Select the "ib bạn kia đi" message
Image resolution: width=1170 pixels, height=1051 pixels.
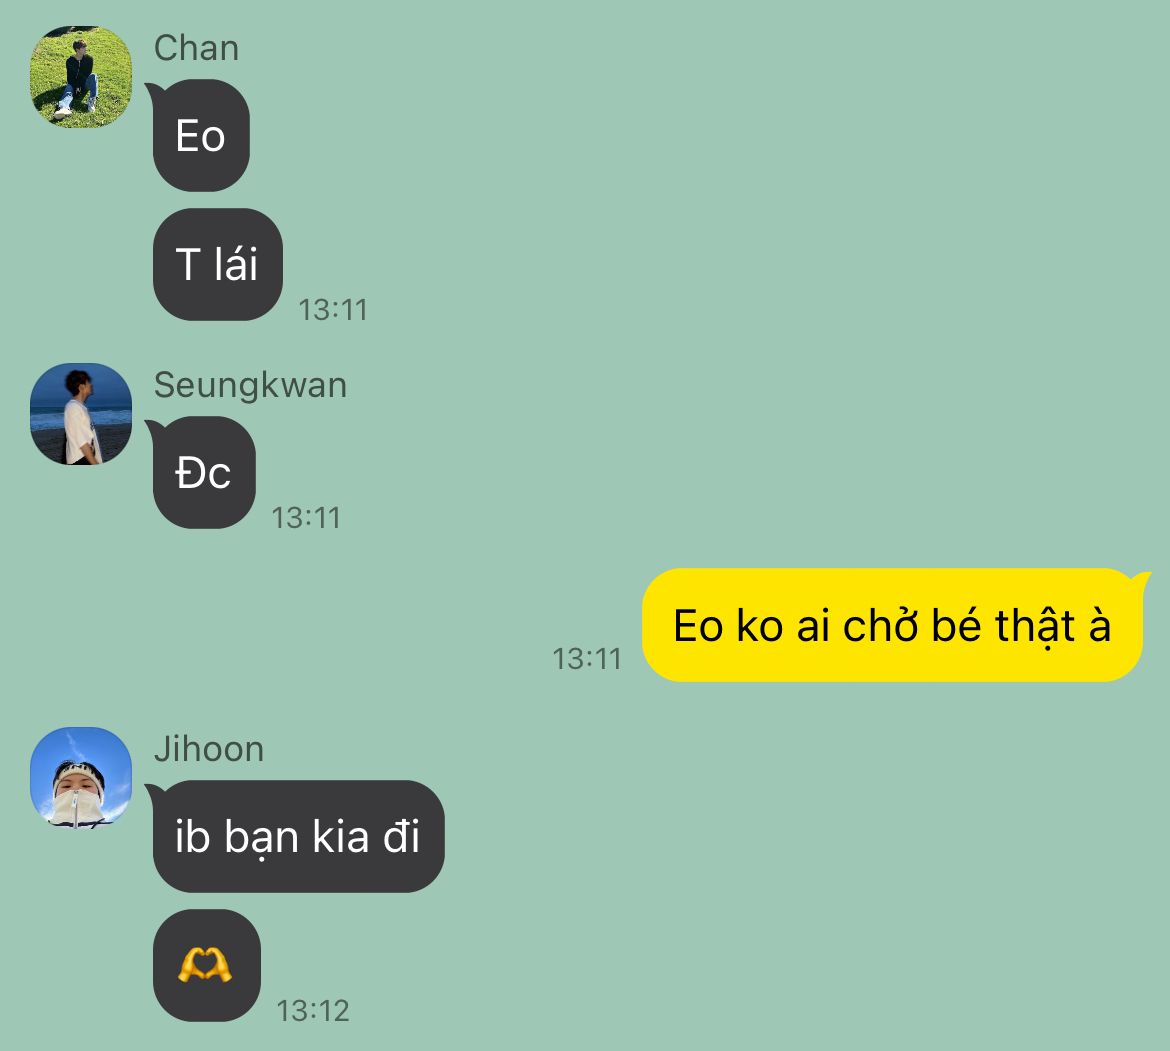tap(297, 836)
